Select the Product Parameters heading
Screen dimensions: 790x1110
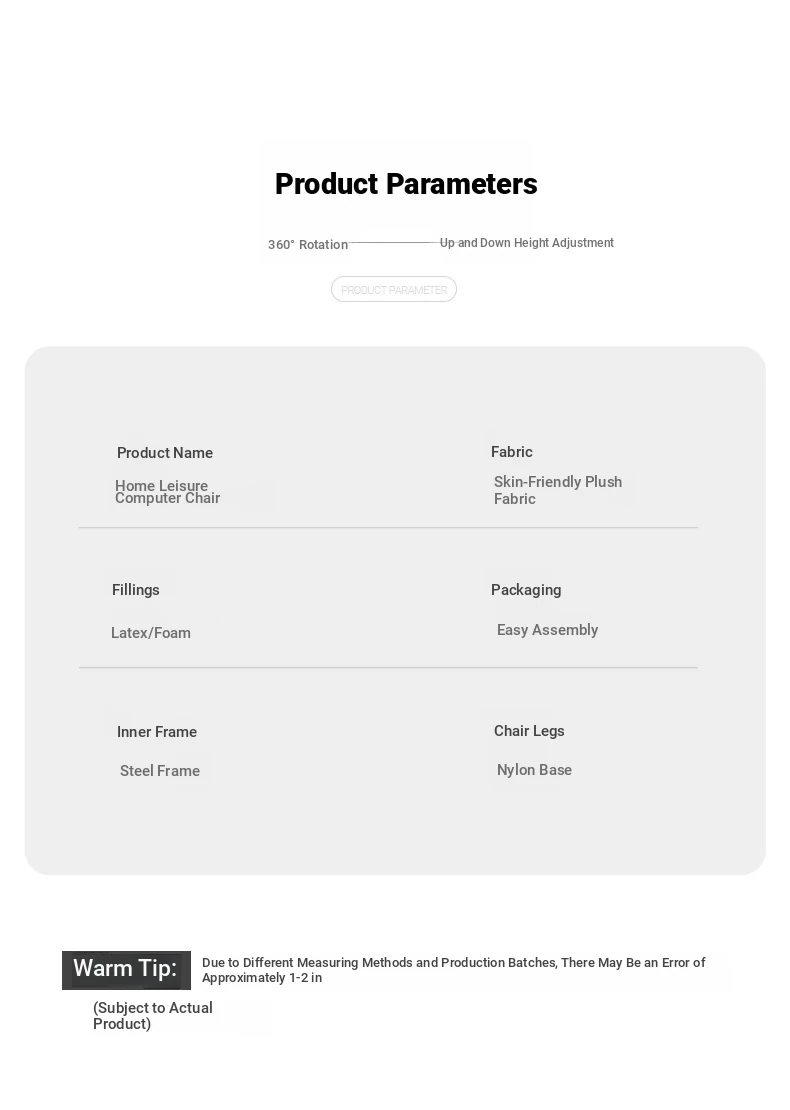coord(406,184)
